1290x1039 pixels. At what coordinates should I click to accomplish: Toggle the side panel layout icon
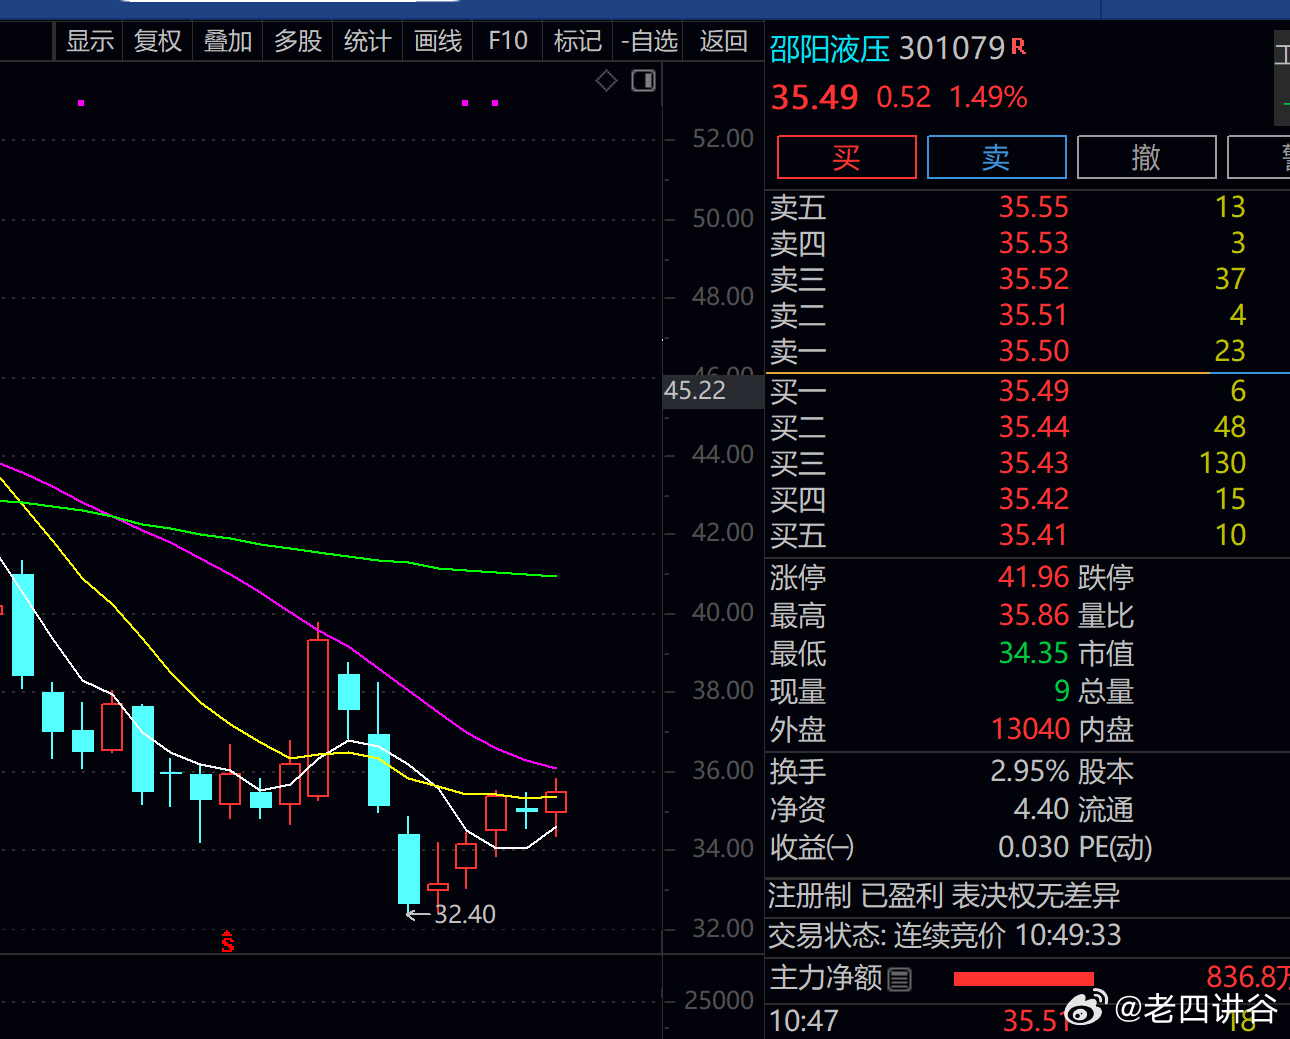click(x=644, y=81)
